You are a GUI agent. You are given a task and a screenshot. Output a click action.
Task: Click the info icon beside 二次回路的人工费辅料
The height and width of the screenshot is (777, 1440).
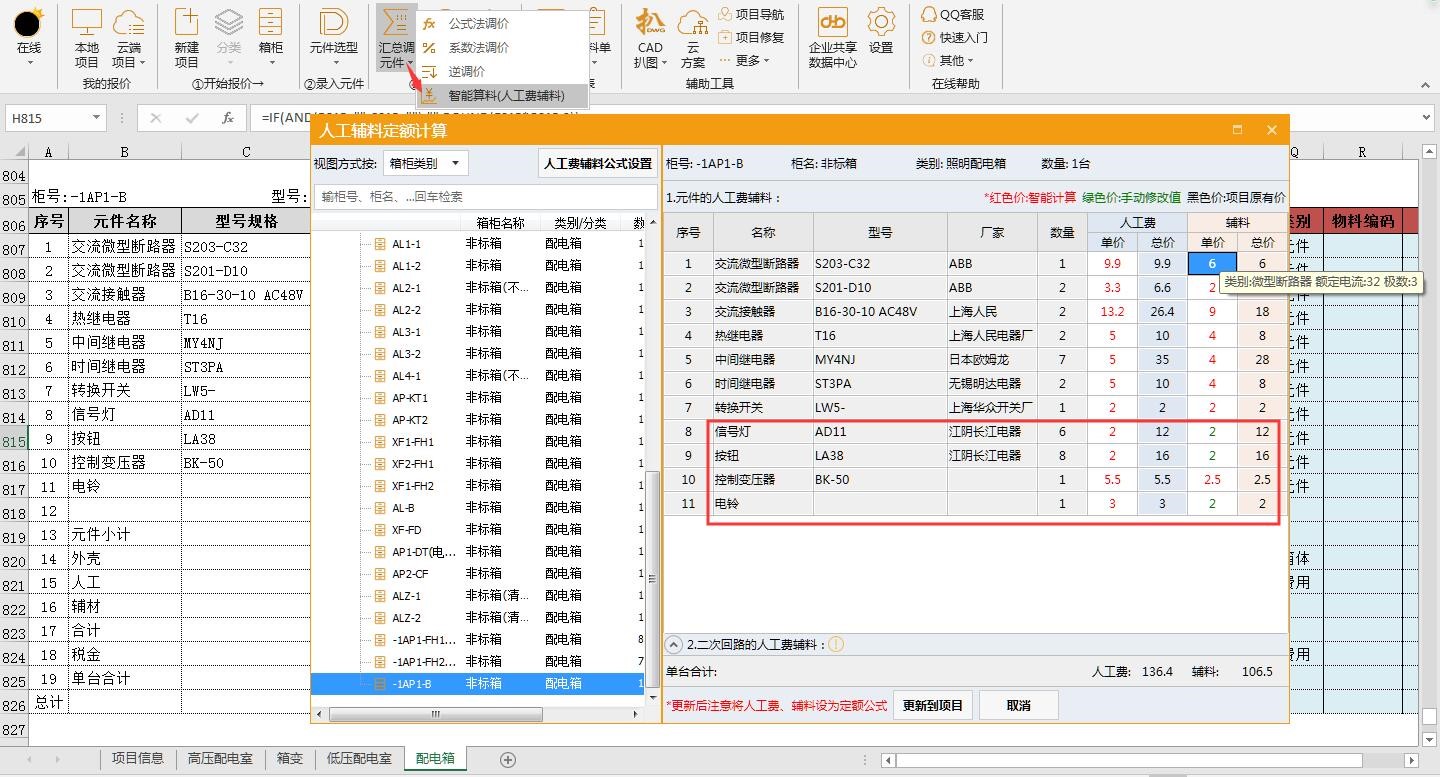836,645
